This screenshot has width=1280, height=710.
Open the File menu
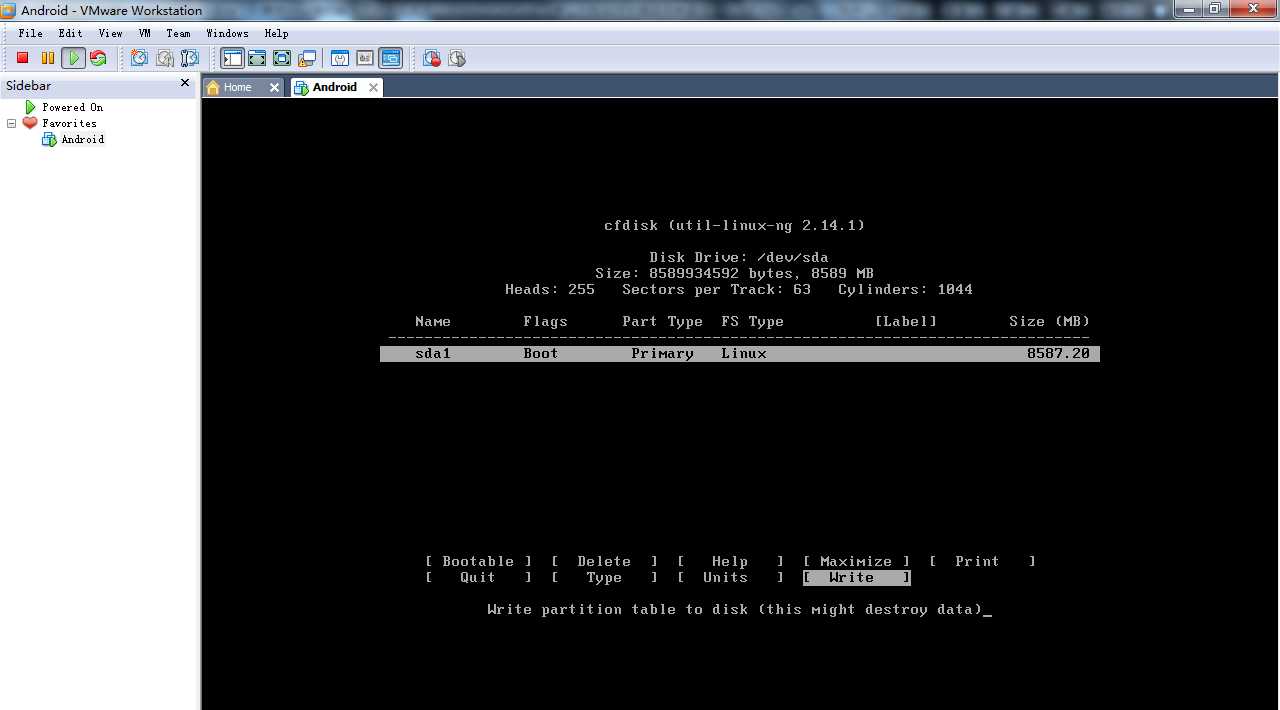[x=31, y=33]
